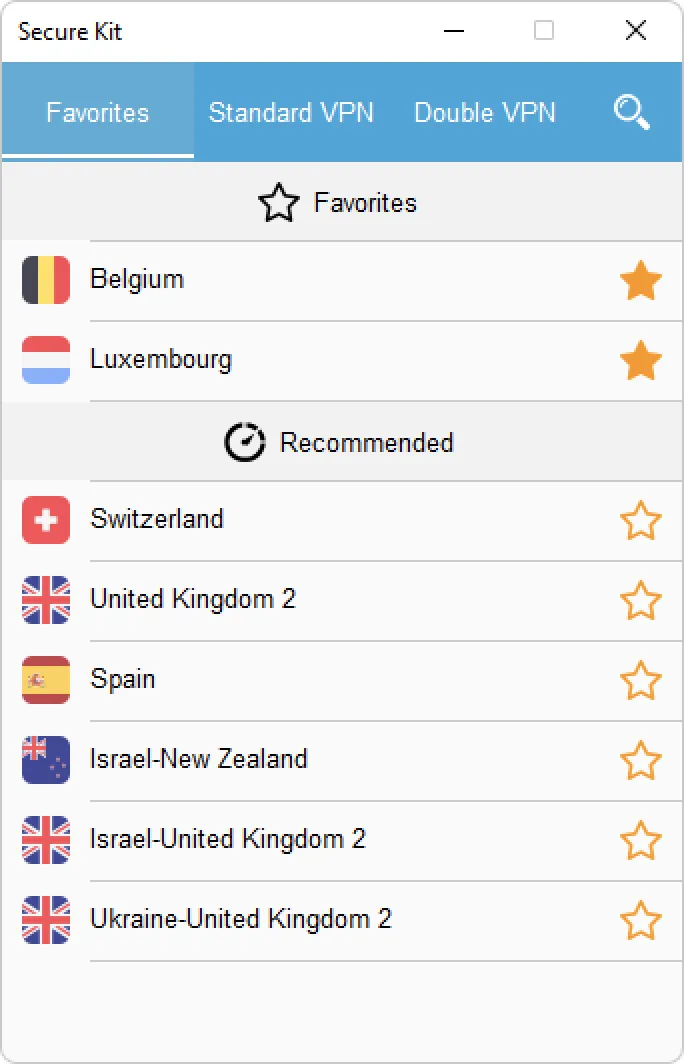Choose the United Kingdom 2 server row
The image size is (684, 1064).
click(300, 600)
